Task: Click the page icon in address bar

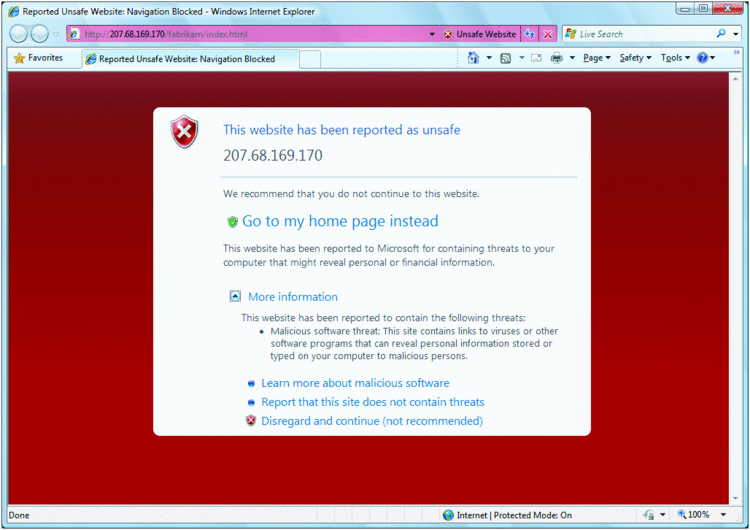Action: click(x=74, y=34)
